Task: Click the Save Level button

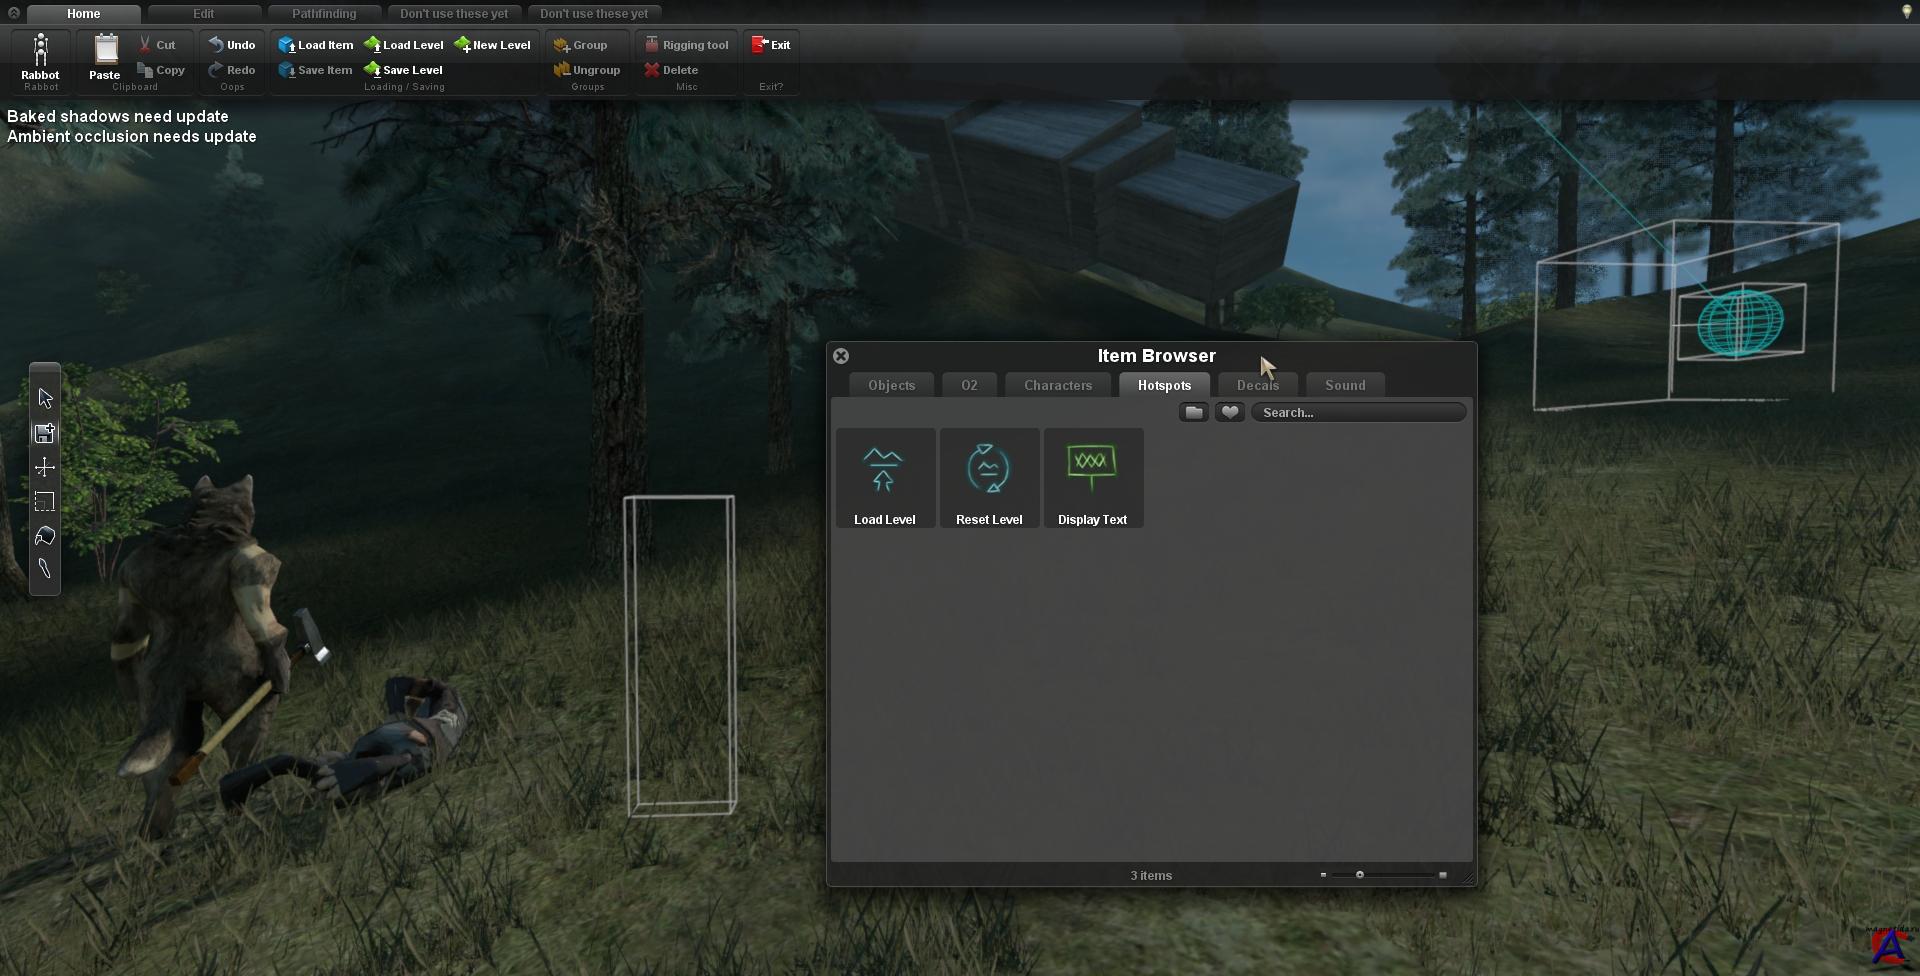Action: [x=404, y=70]
